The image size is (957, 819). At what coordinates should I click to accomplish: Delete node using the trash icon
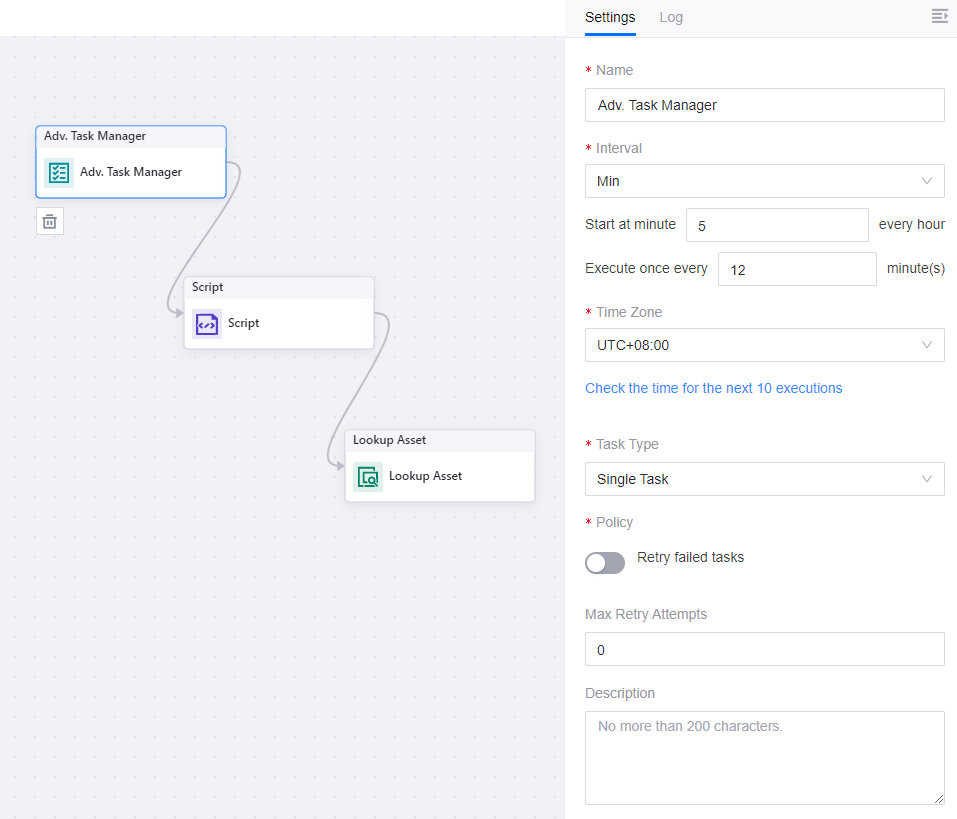click(x=50, y=221)
